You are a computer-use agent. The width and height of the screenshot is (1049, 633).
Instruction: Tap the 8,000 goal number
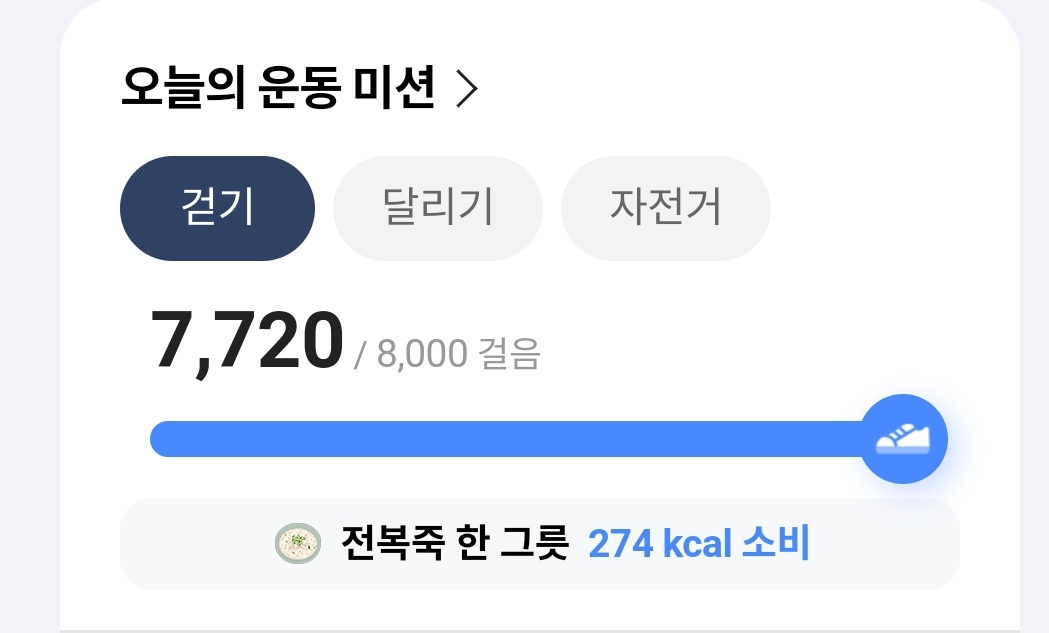pos(422,355)
